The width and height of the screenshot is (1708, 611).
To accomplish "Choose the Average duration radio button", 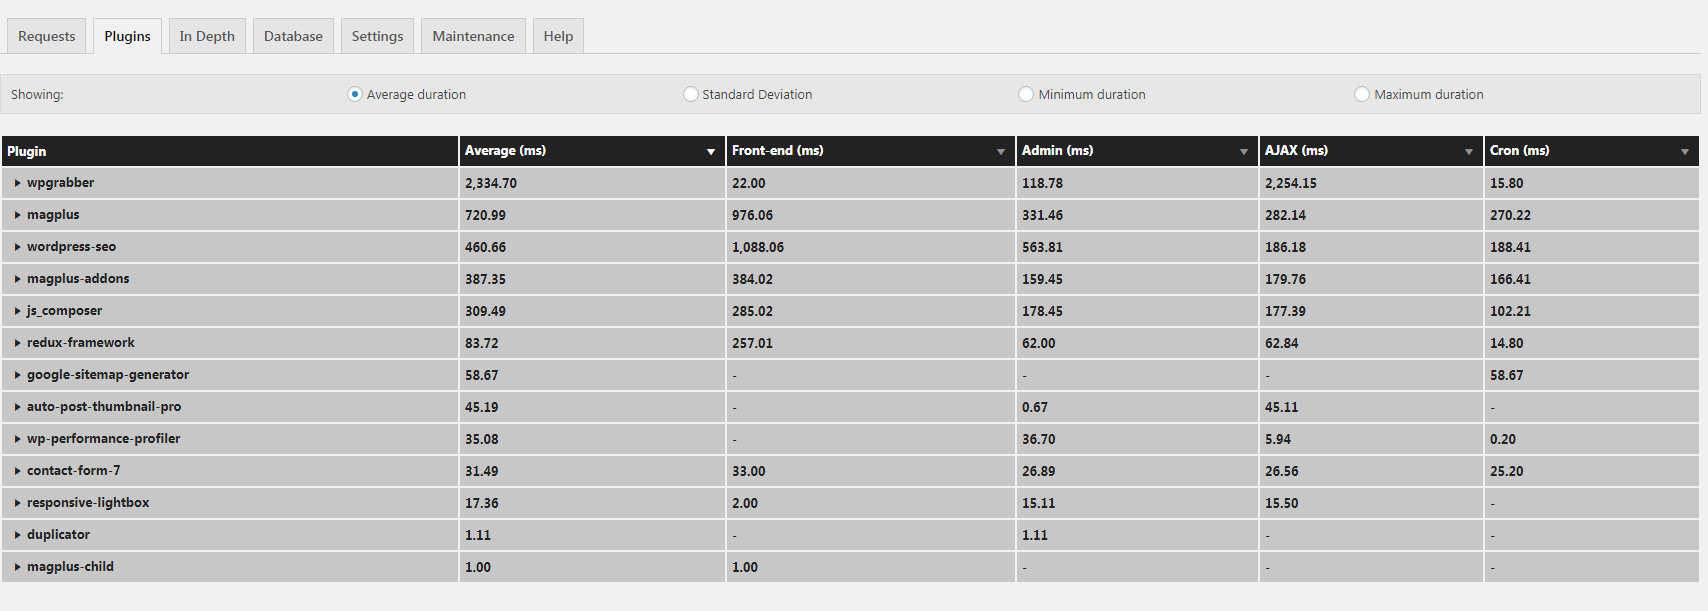I will pos(354,94).
